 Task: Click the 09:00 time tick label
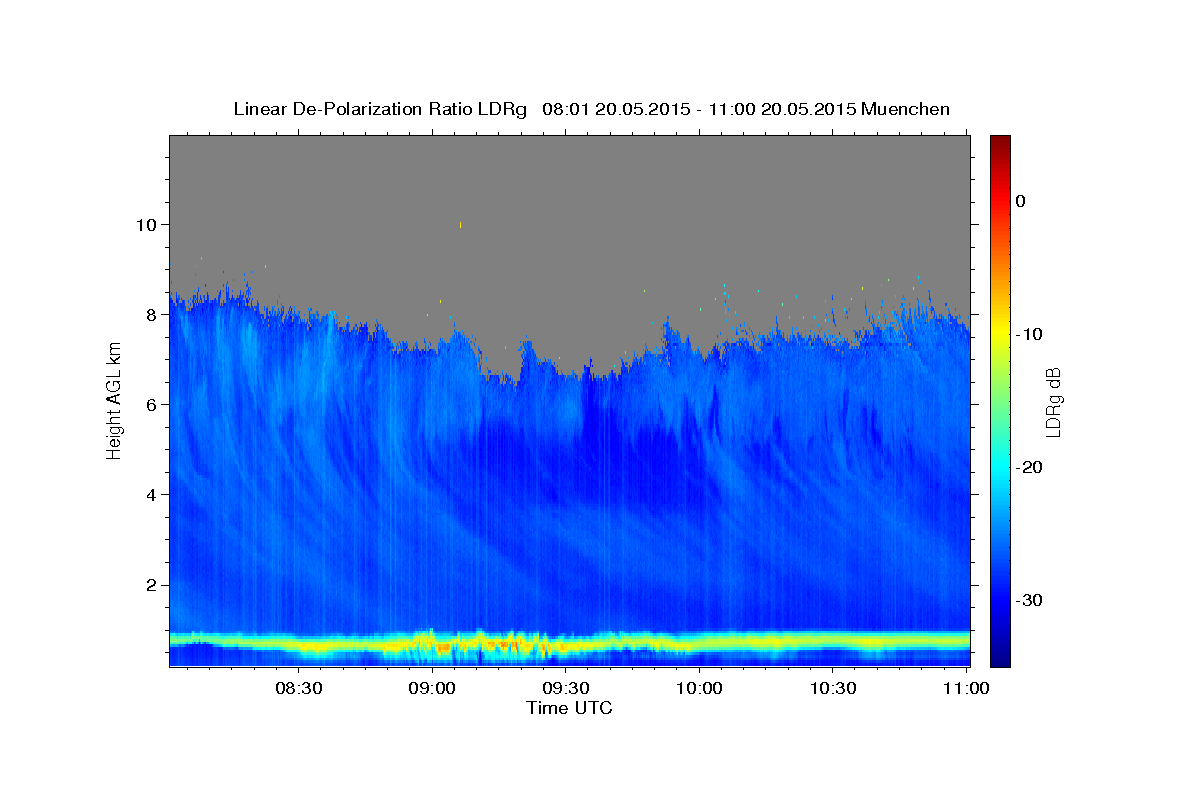(432, 688)
